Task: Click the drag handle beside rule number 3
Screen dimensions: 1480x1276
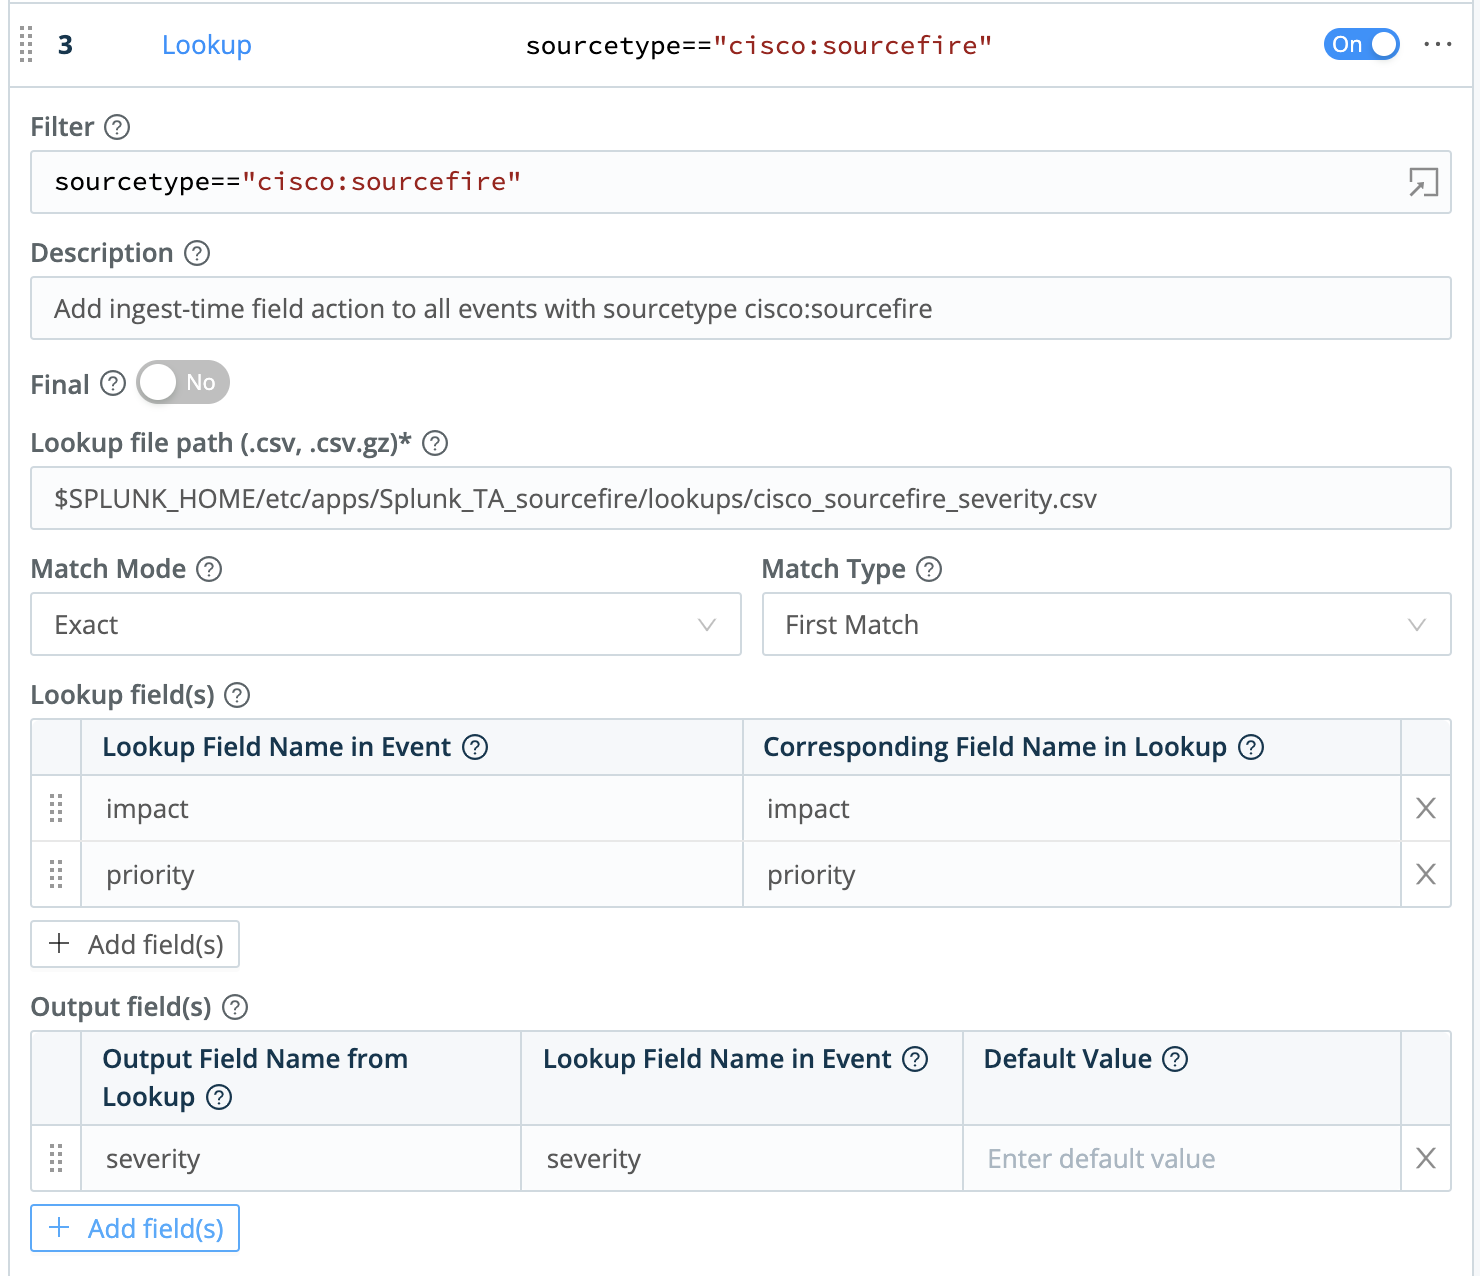Action: pos(26,45)
